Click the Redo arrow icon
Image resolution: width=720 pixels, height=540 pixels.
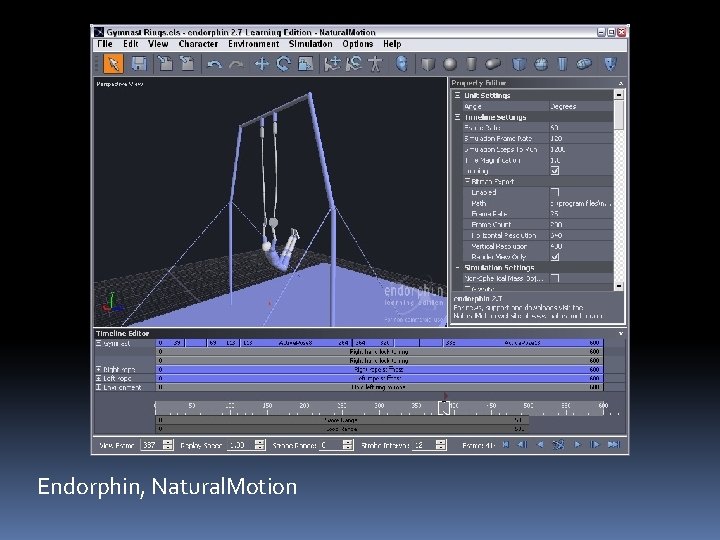236,63
